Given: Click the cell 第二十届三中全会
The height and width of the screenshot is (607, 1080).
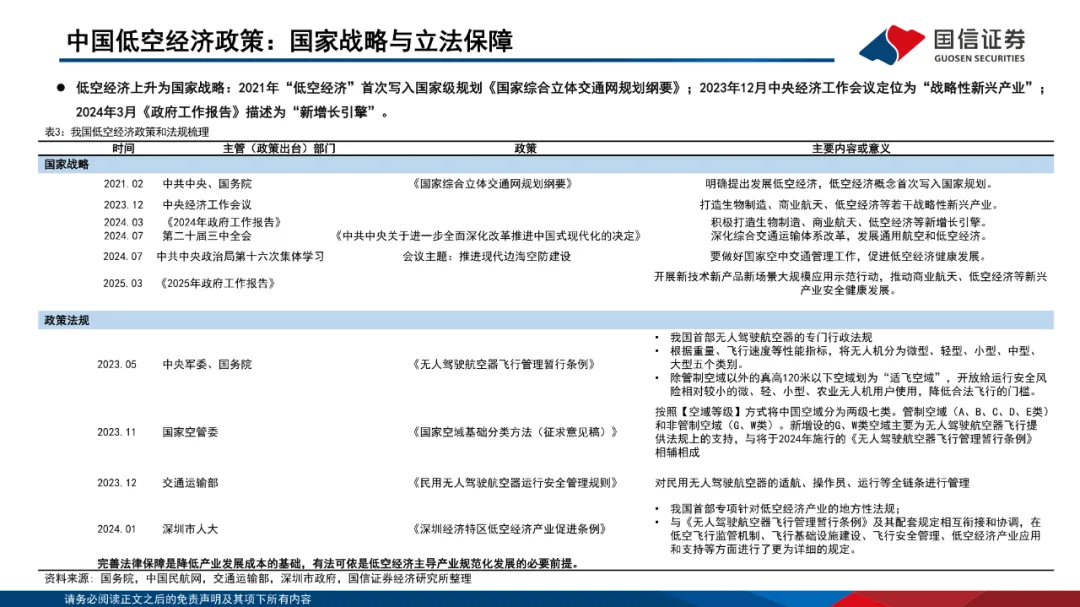Looking at the screenshot, I should 207,236.
